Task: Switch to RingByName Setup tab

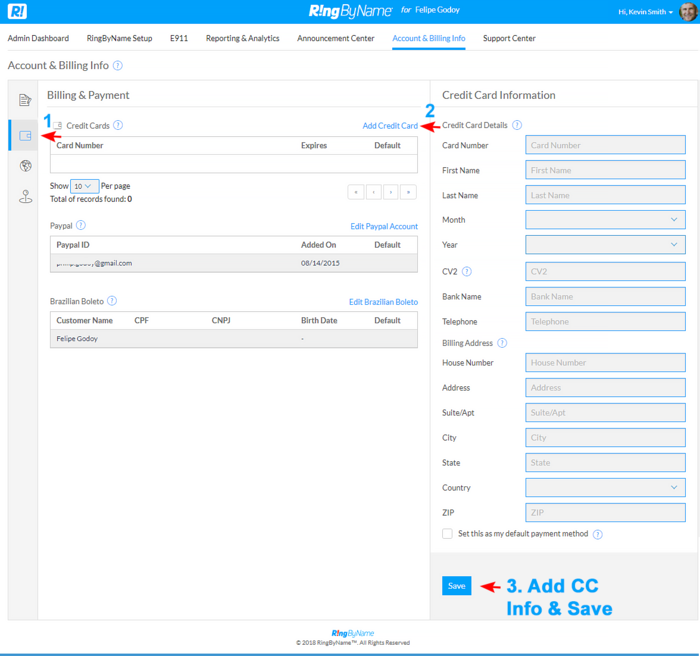Action: 120,38
